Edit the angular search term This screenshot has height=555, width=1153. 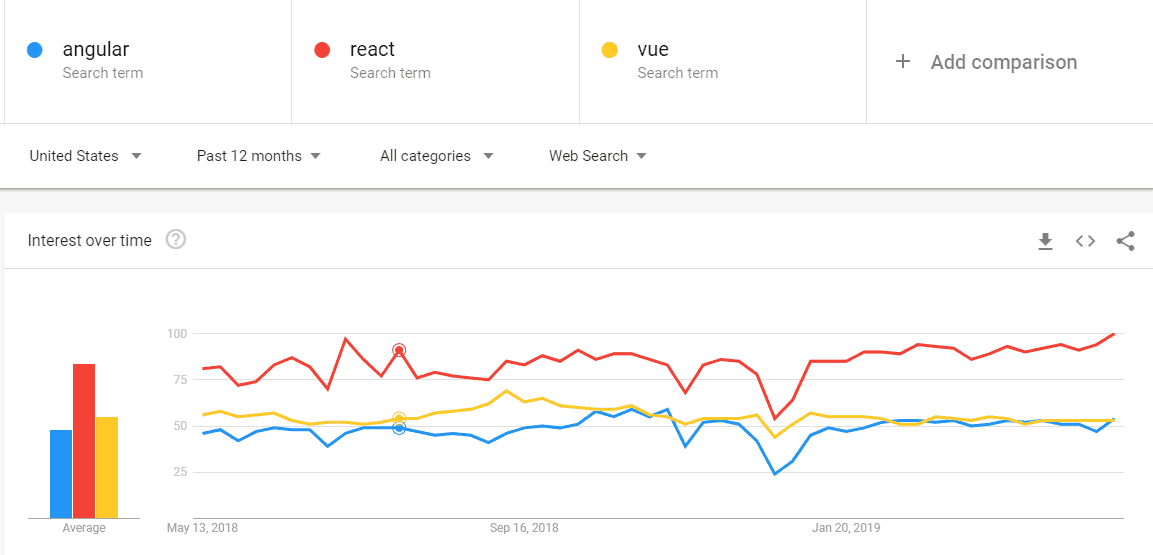click(x=96, y=50)
